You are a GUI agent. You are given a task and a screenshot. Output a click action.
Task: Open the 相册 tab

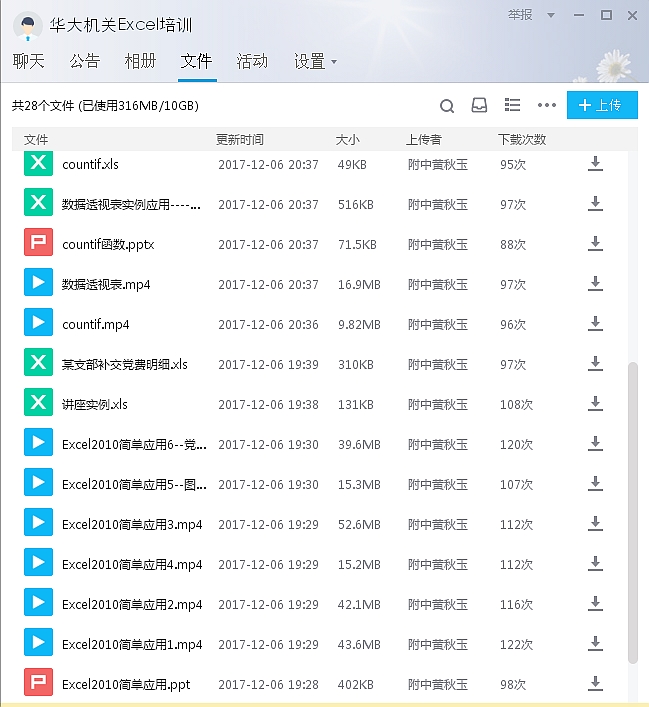click(x=140, y=62)
